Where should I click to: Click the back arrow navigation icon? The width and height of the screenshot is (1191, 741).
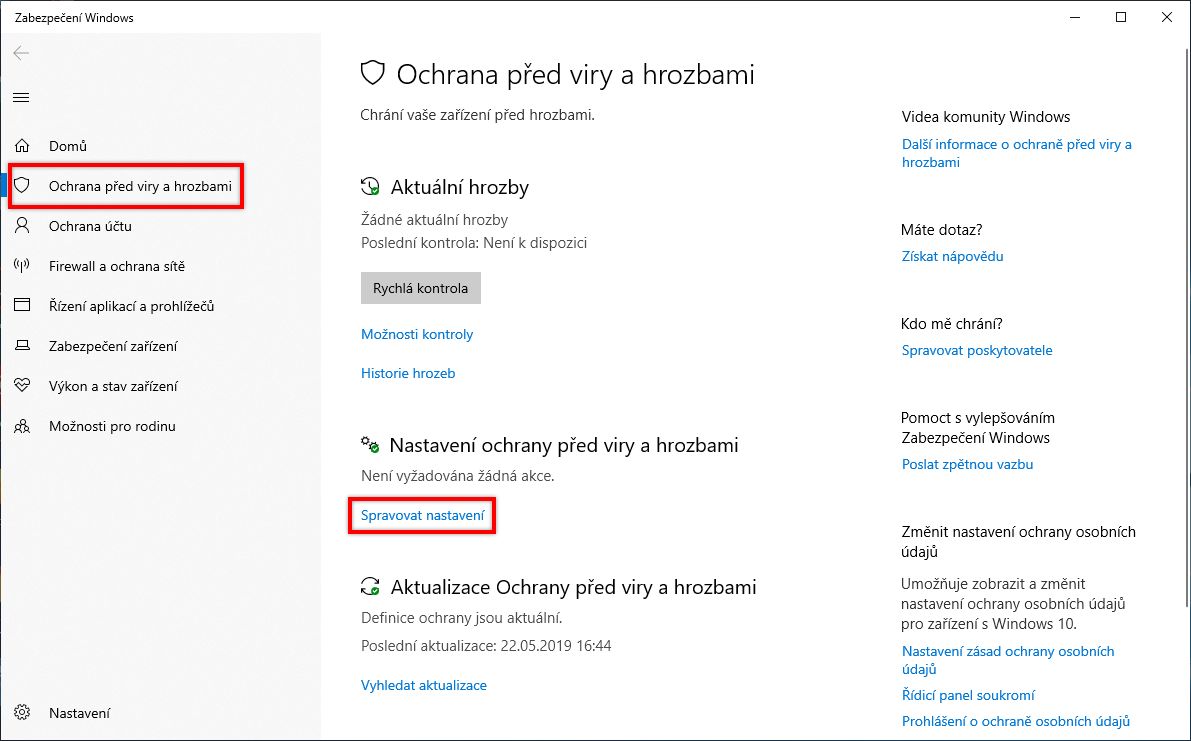pos(21,53)
